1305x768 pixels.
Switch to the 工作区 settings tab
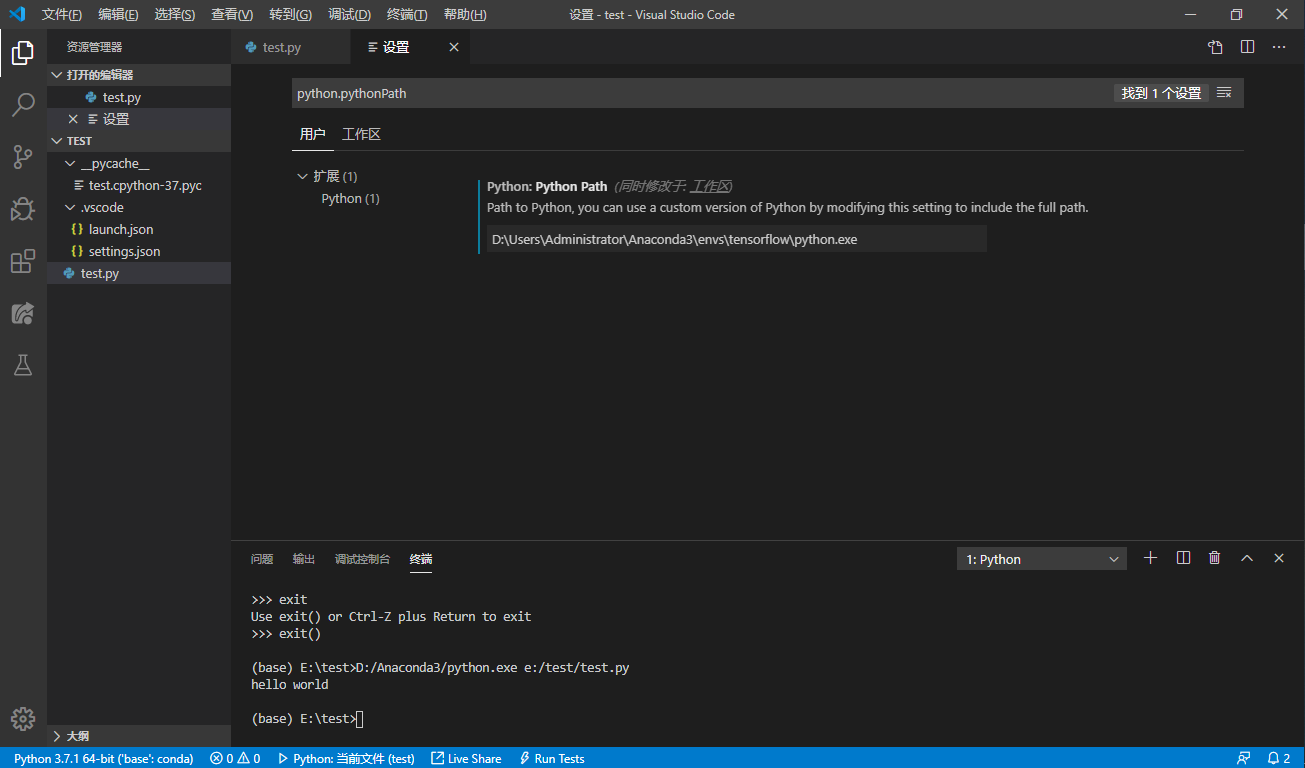pos(362,133)
